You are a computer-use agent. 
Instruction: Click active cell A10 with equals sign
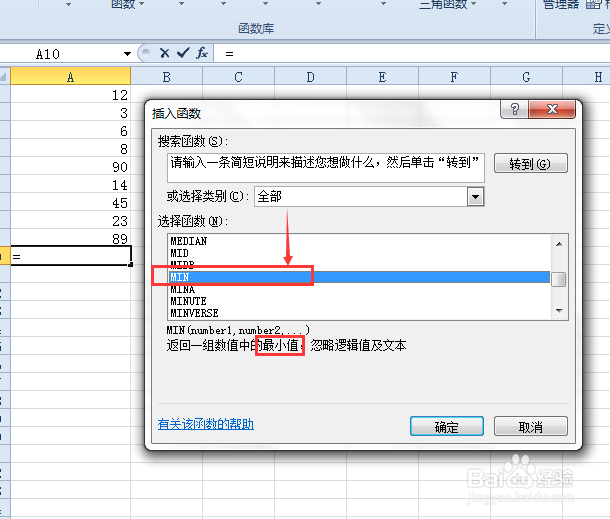pyautogui.click(x=70, y=256)
